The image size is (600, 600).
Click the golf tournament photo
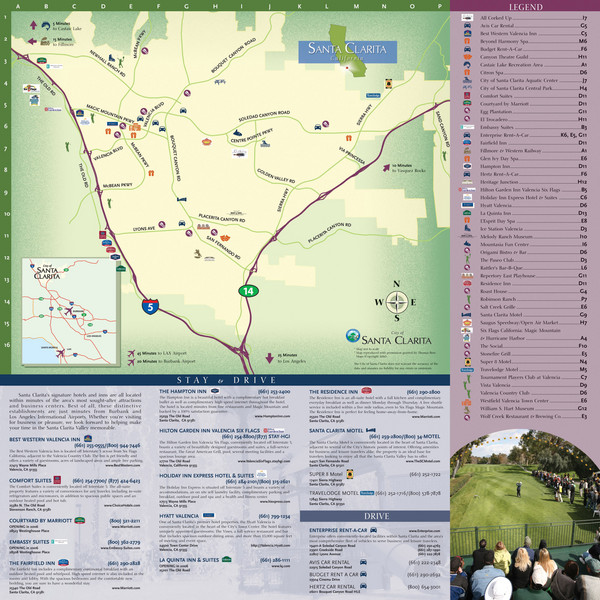click(525, 514)
